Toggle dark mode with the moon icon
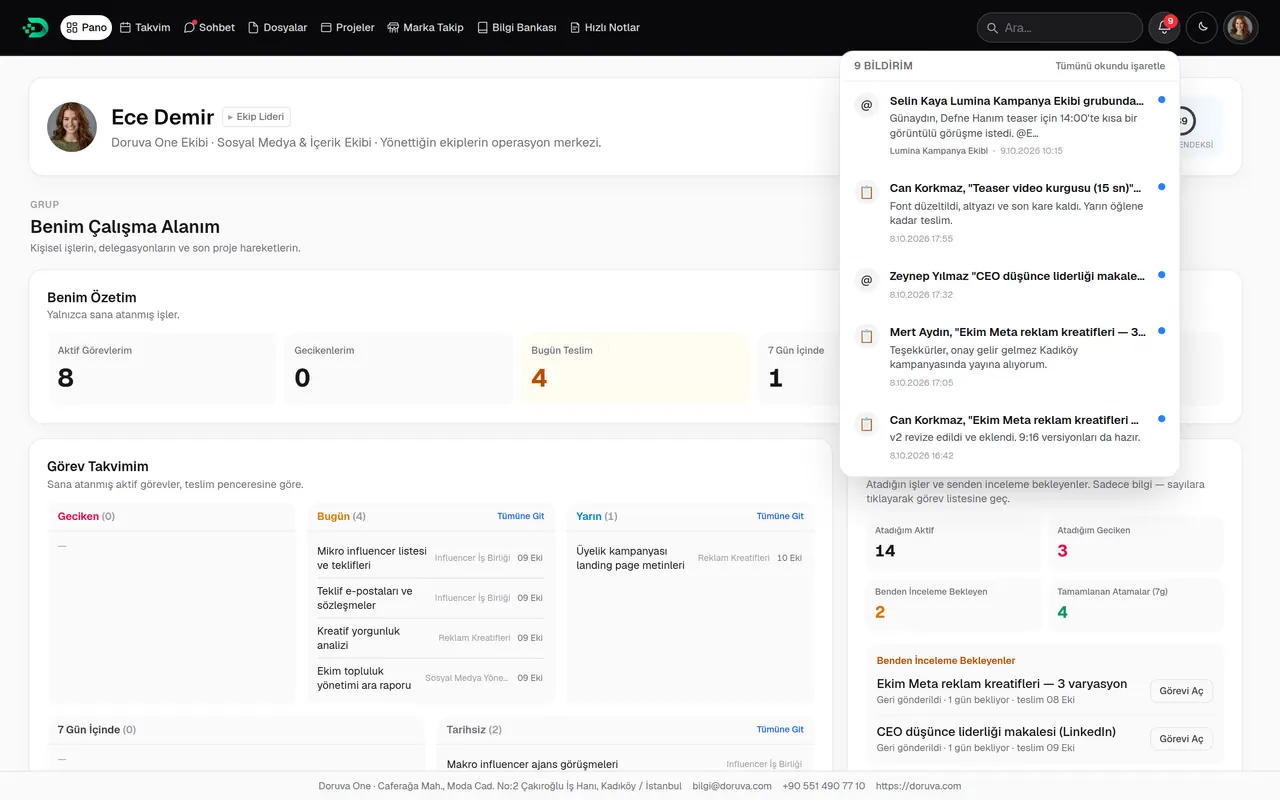Viewport: 1280px width, 800px height. coord(1202,28)
